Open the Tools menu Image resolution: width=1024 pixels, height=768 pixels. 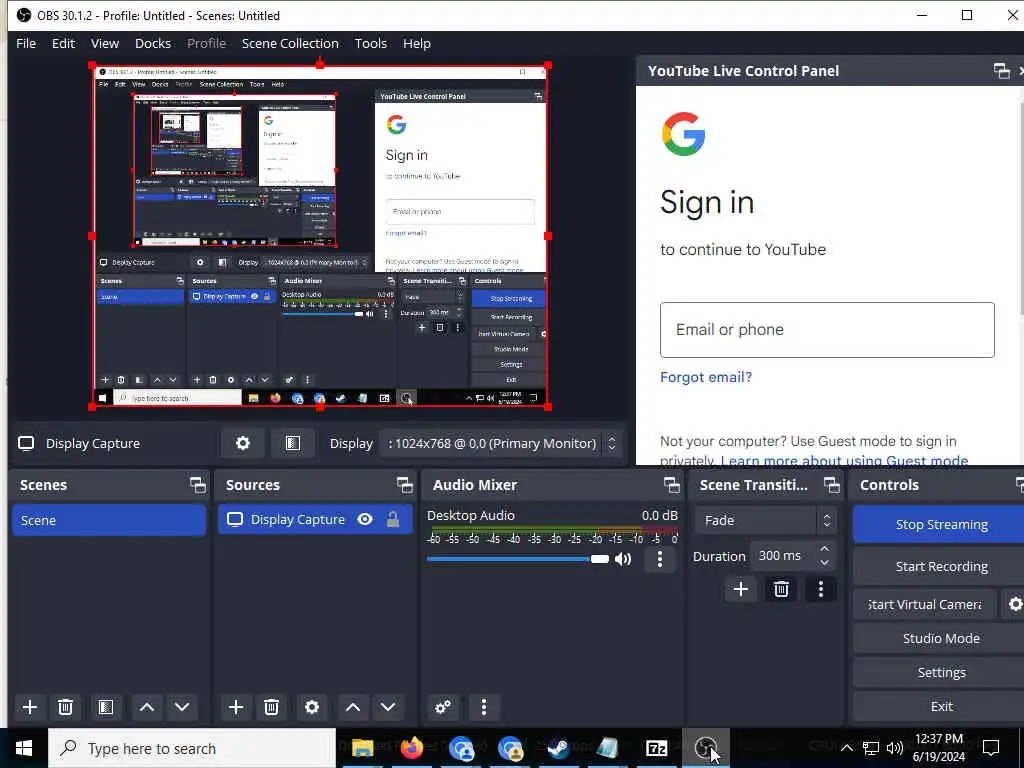point(371,43)
